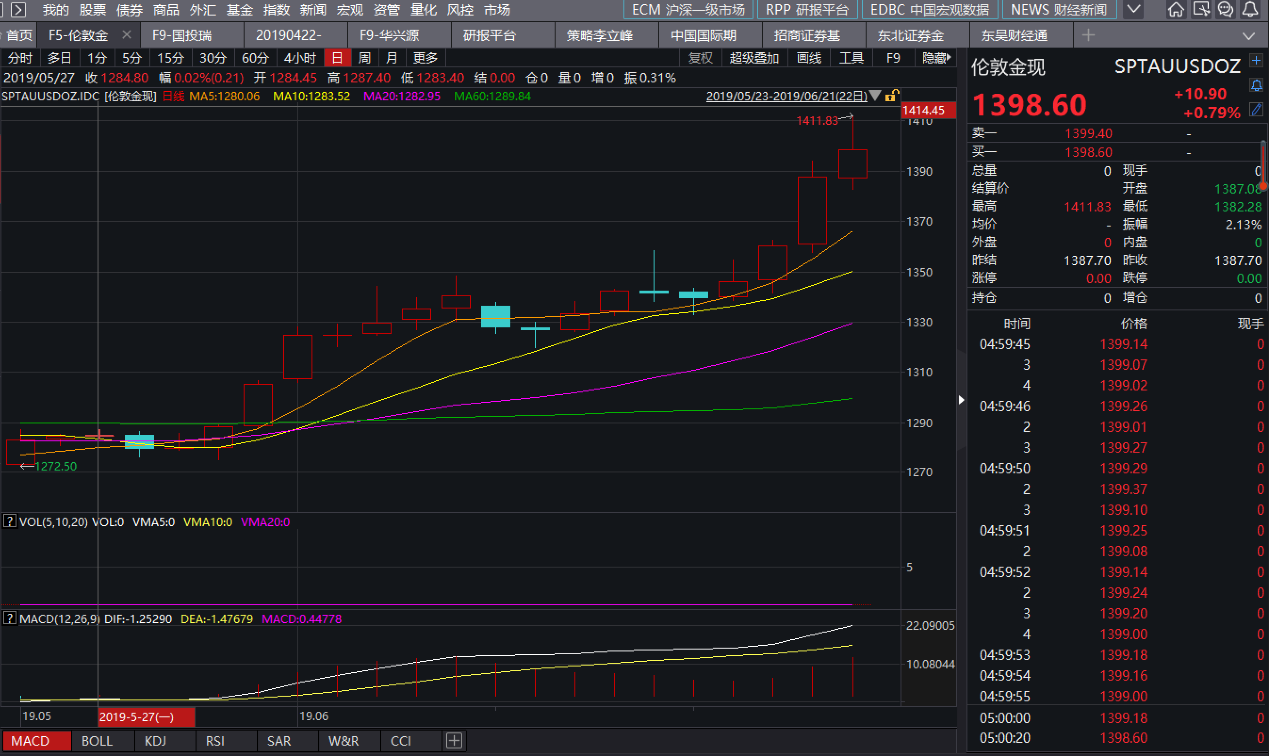Click the notification bell in top toolbar
The width and height of the screenshot is (1269, 756).
click(x=1250, y=10)
